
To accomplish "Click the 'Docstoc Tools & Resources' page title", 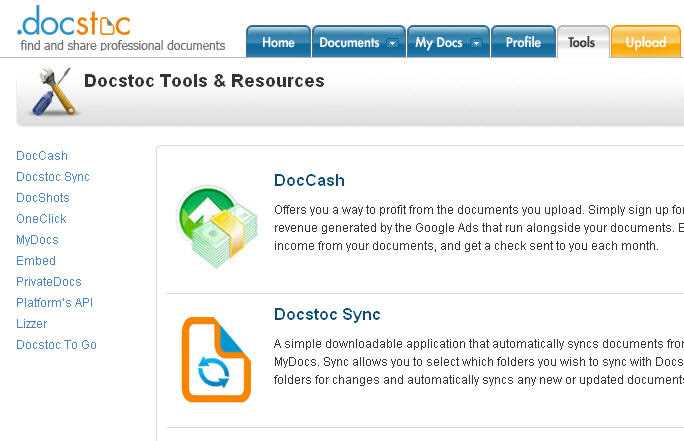I will pyautogui.click(x=204, y=81).
